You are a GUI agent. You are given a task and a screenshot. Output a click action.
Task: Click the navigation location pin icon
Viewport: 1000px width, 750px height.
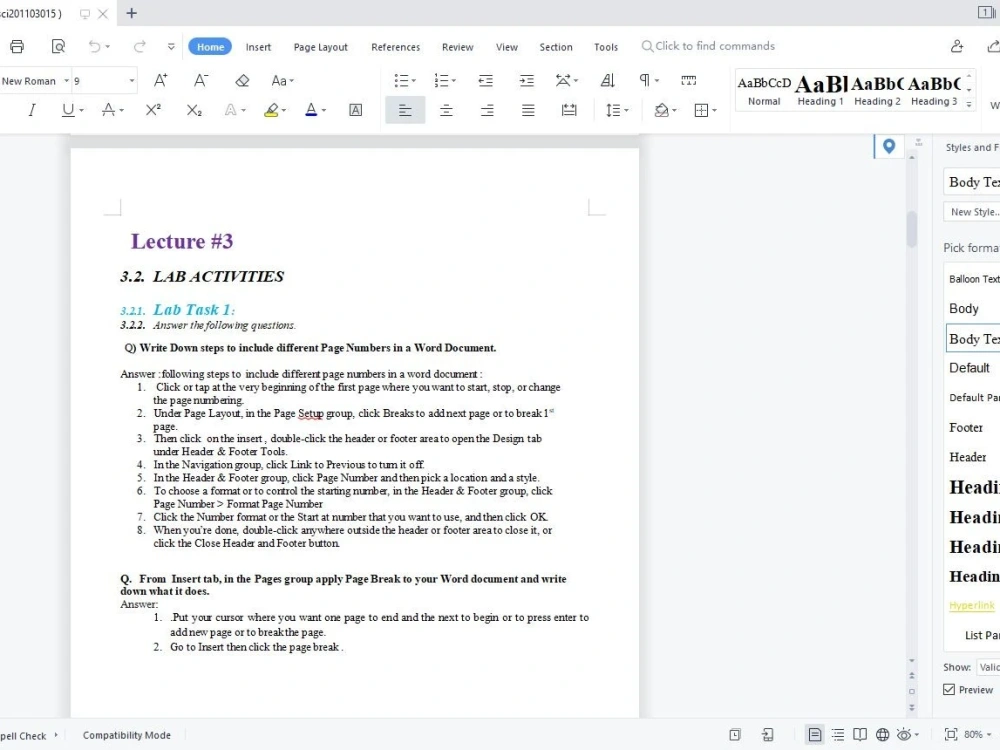click(x=888, y=147)
